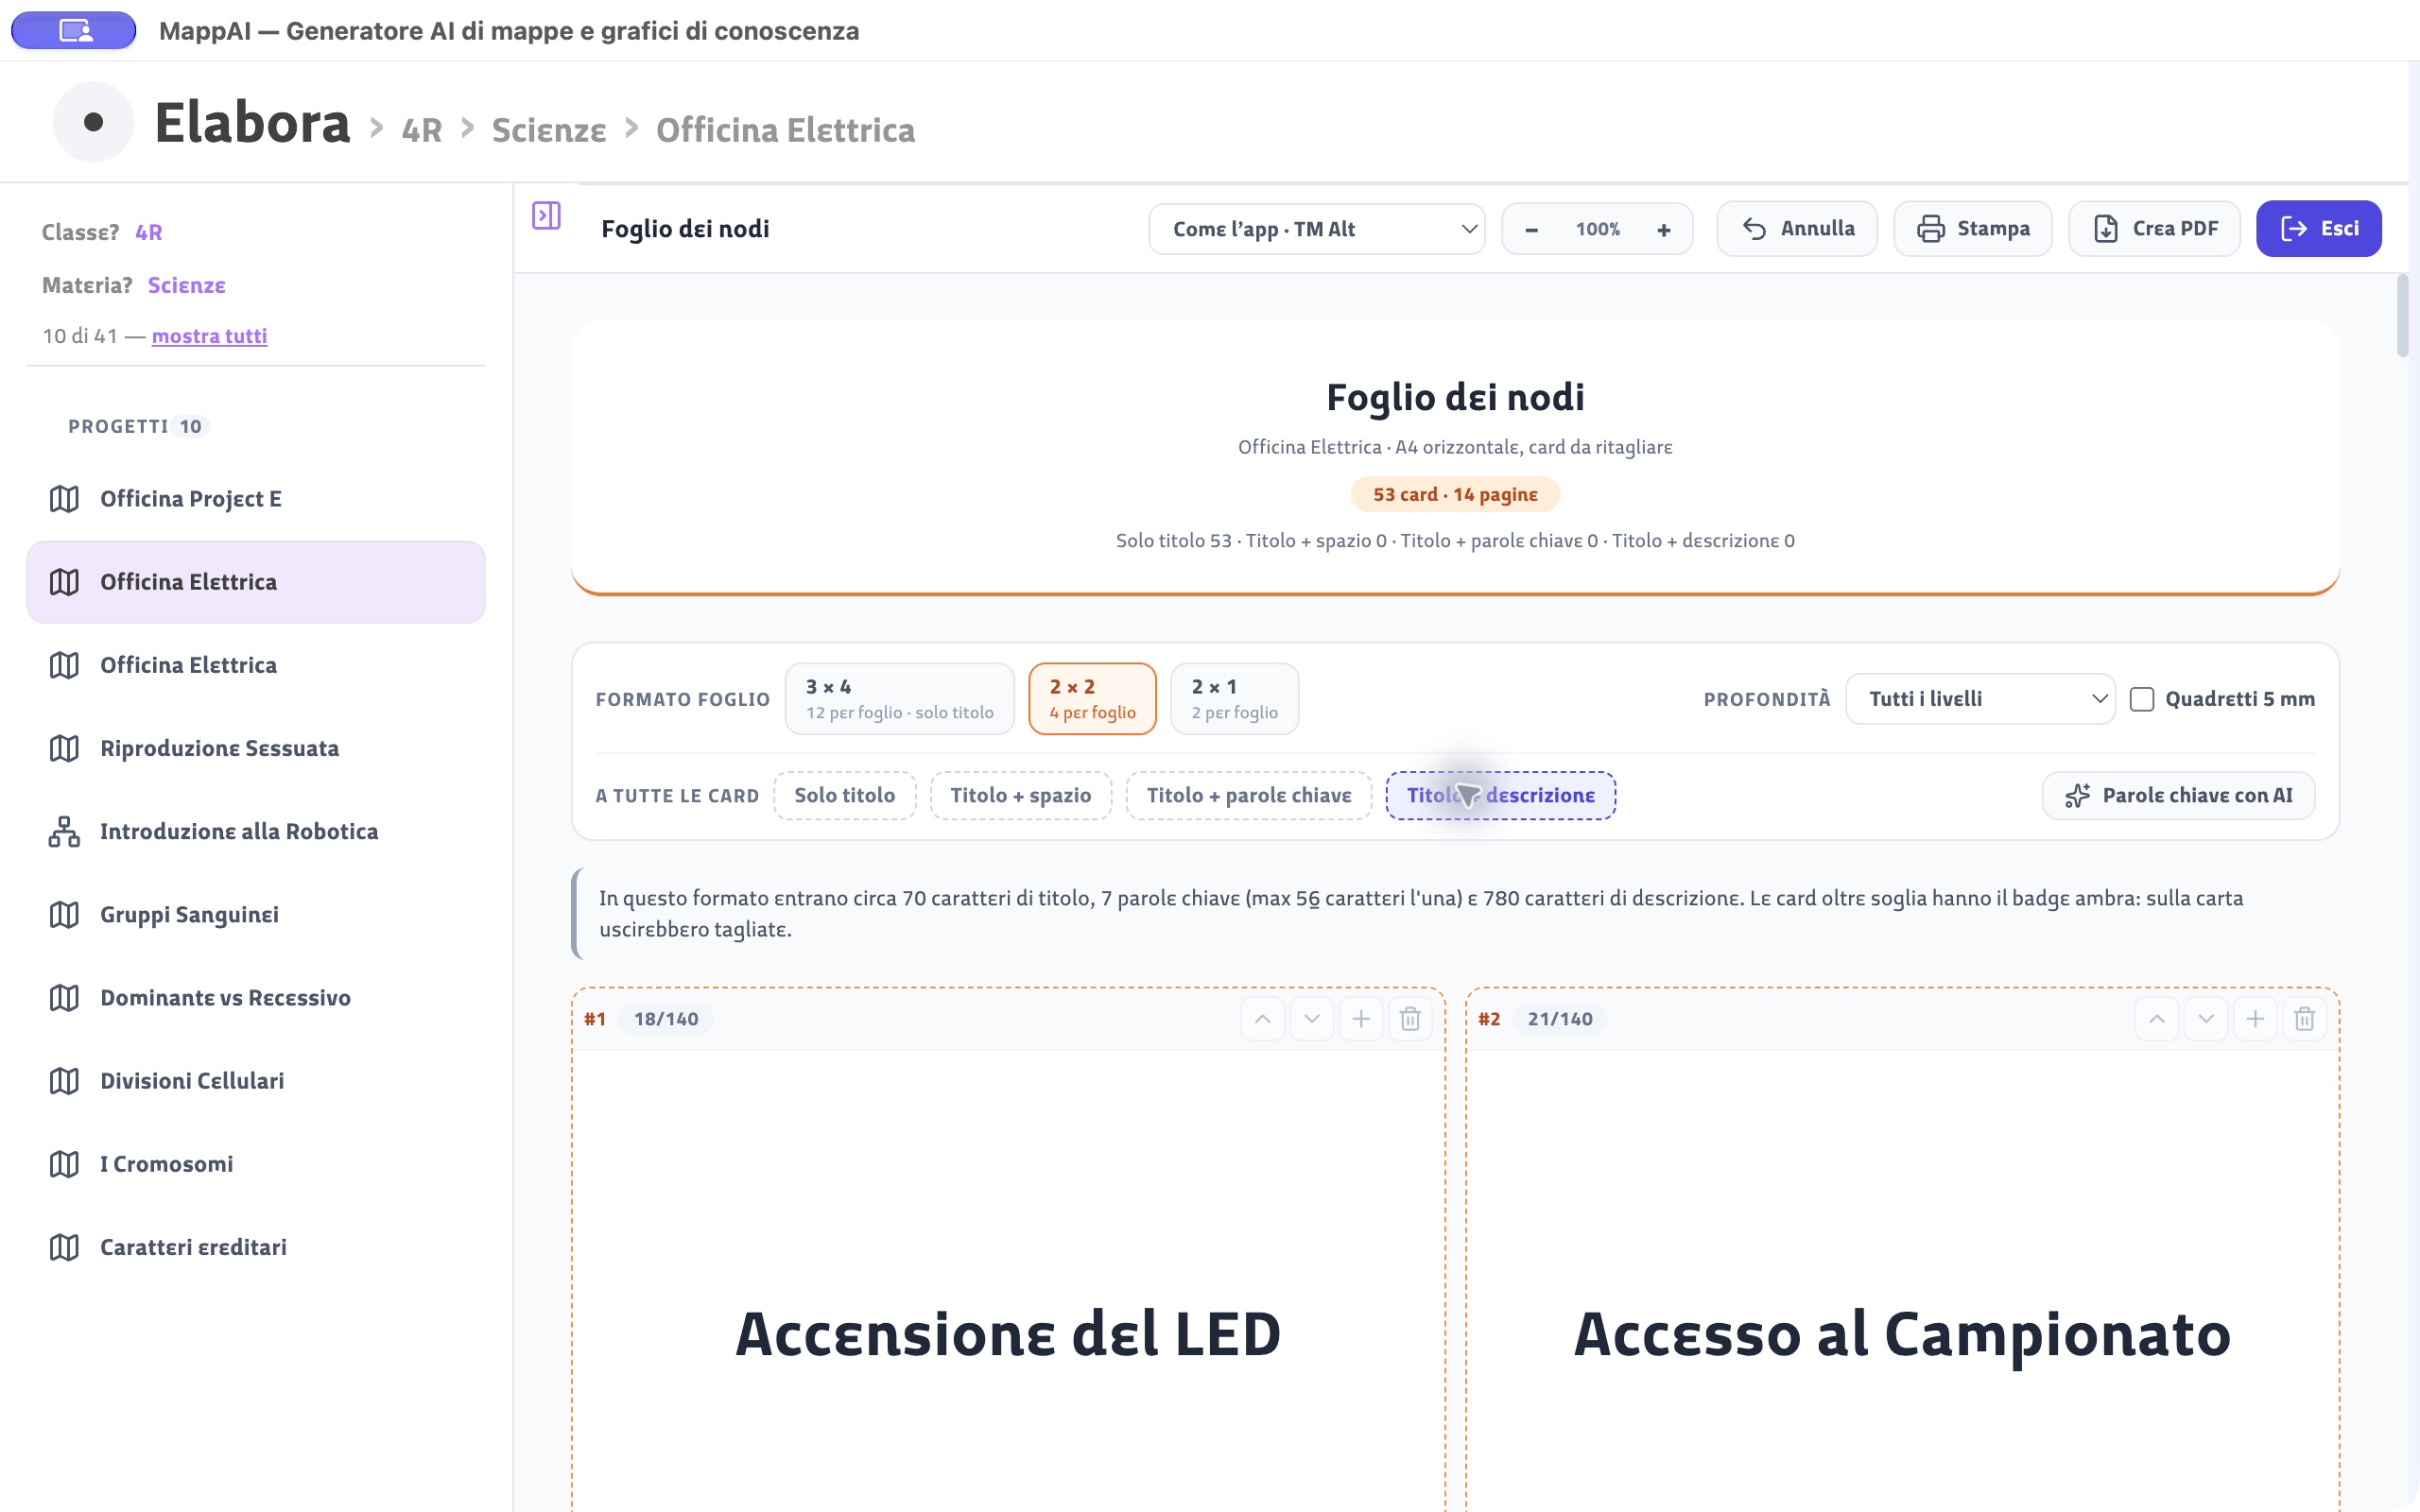Screen dimensions: 2420x1512
Task: Click the screen-share icon in title bar
Action: click(x=74, y=30)
